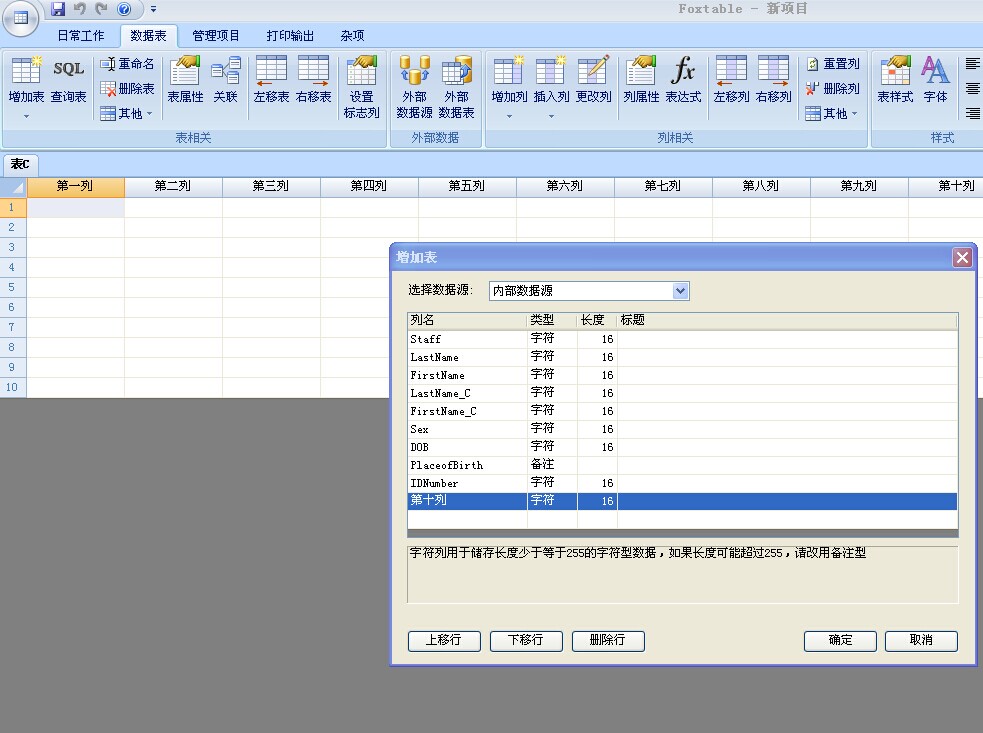This screenshot has height=733, width=983.
Task: Open 外部数据表 tool
Action: (x=456, y=87)
